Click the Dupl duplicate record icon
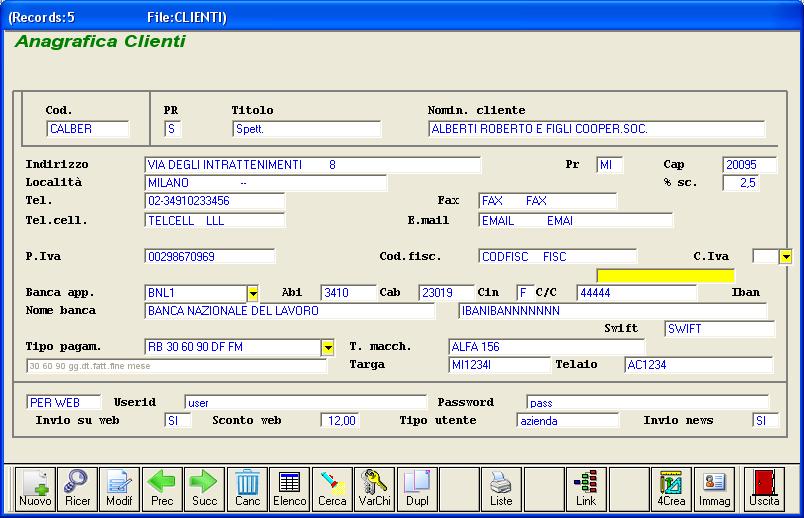Viewport: 804px width, 518px height. pyautogui.click(x=417, y=489)
